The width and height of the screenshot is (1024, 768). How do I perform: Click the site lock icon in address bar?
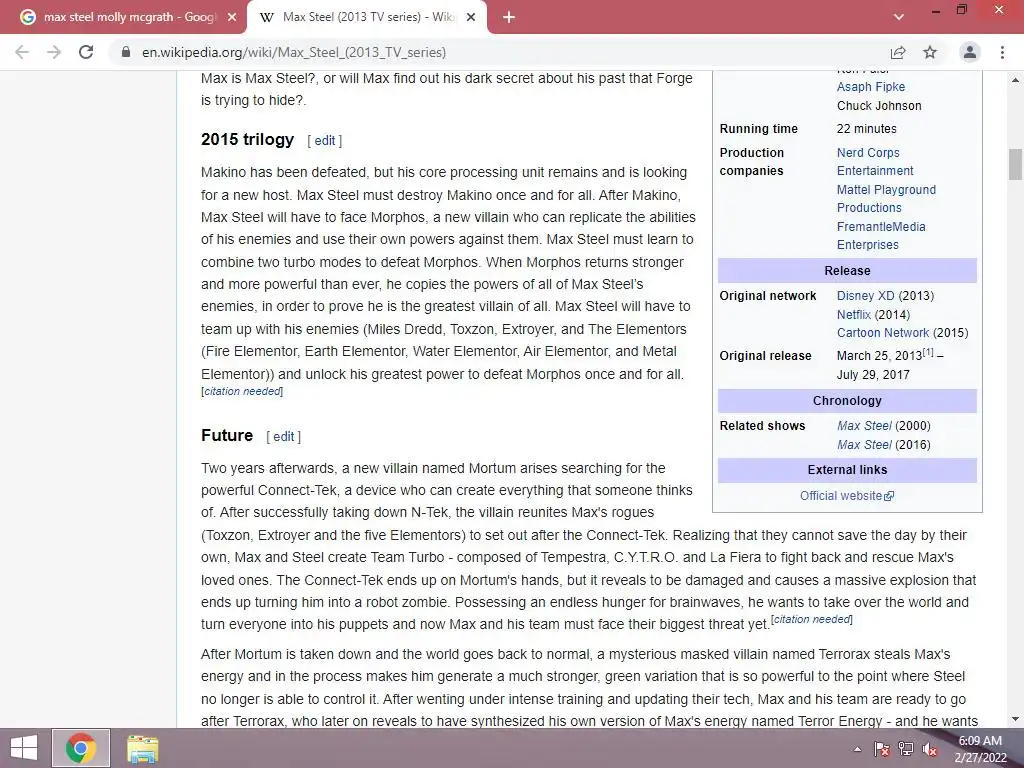[126, 52]
